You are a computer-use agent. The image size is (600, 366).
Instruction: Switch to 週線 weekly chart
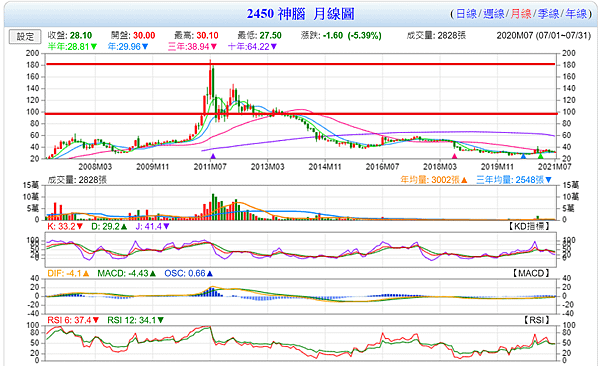click(x=493, y=14)
